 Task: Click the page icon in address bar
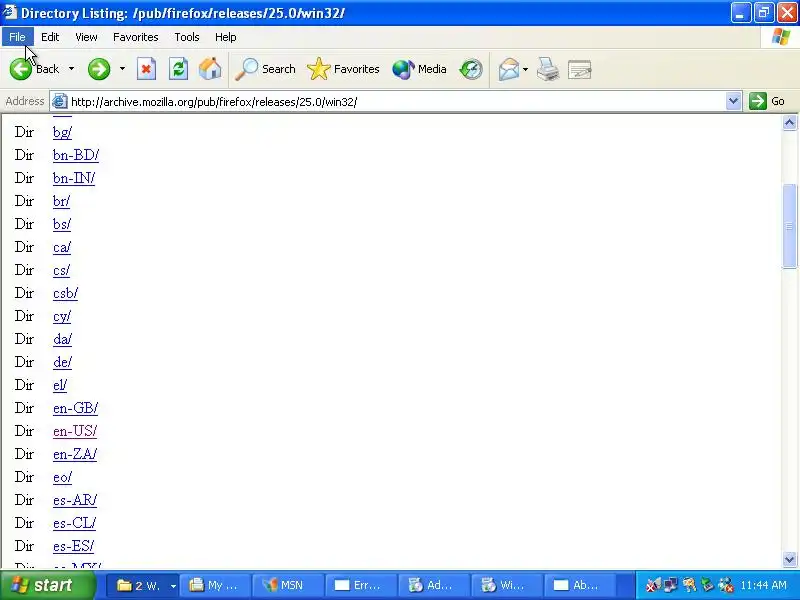(x=60, y=102)
